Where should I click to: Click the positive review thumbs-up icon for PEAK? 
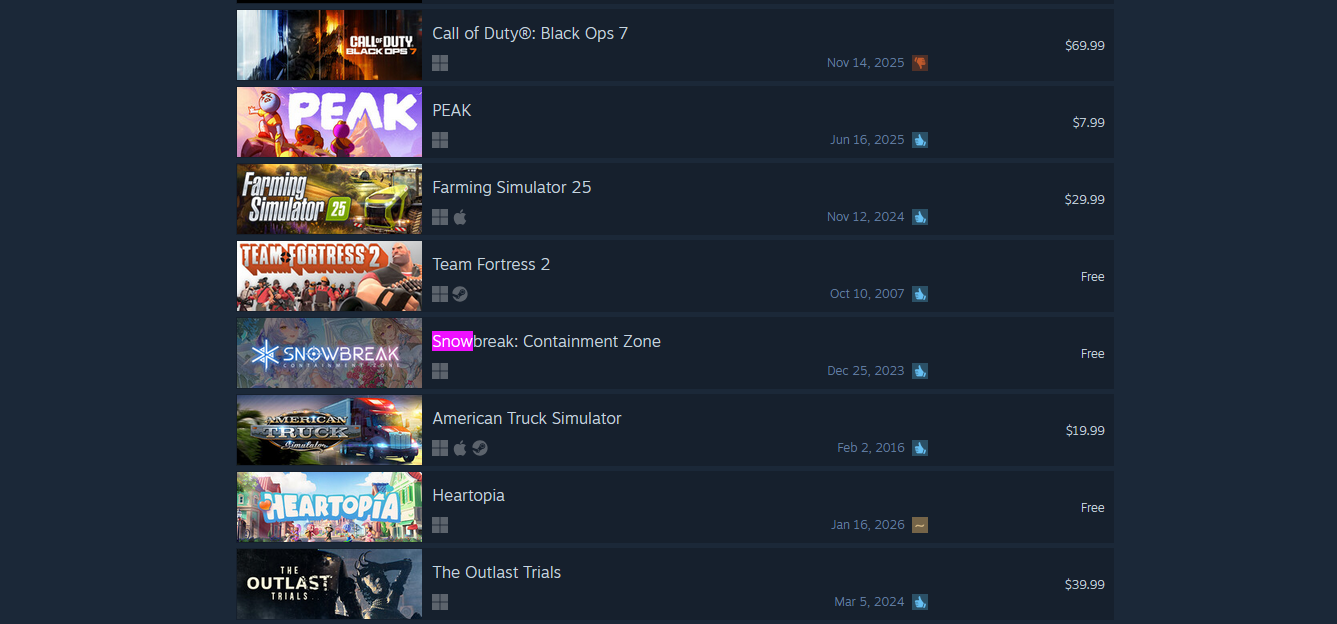[x=920, y=140]
